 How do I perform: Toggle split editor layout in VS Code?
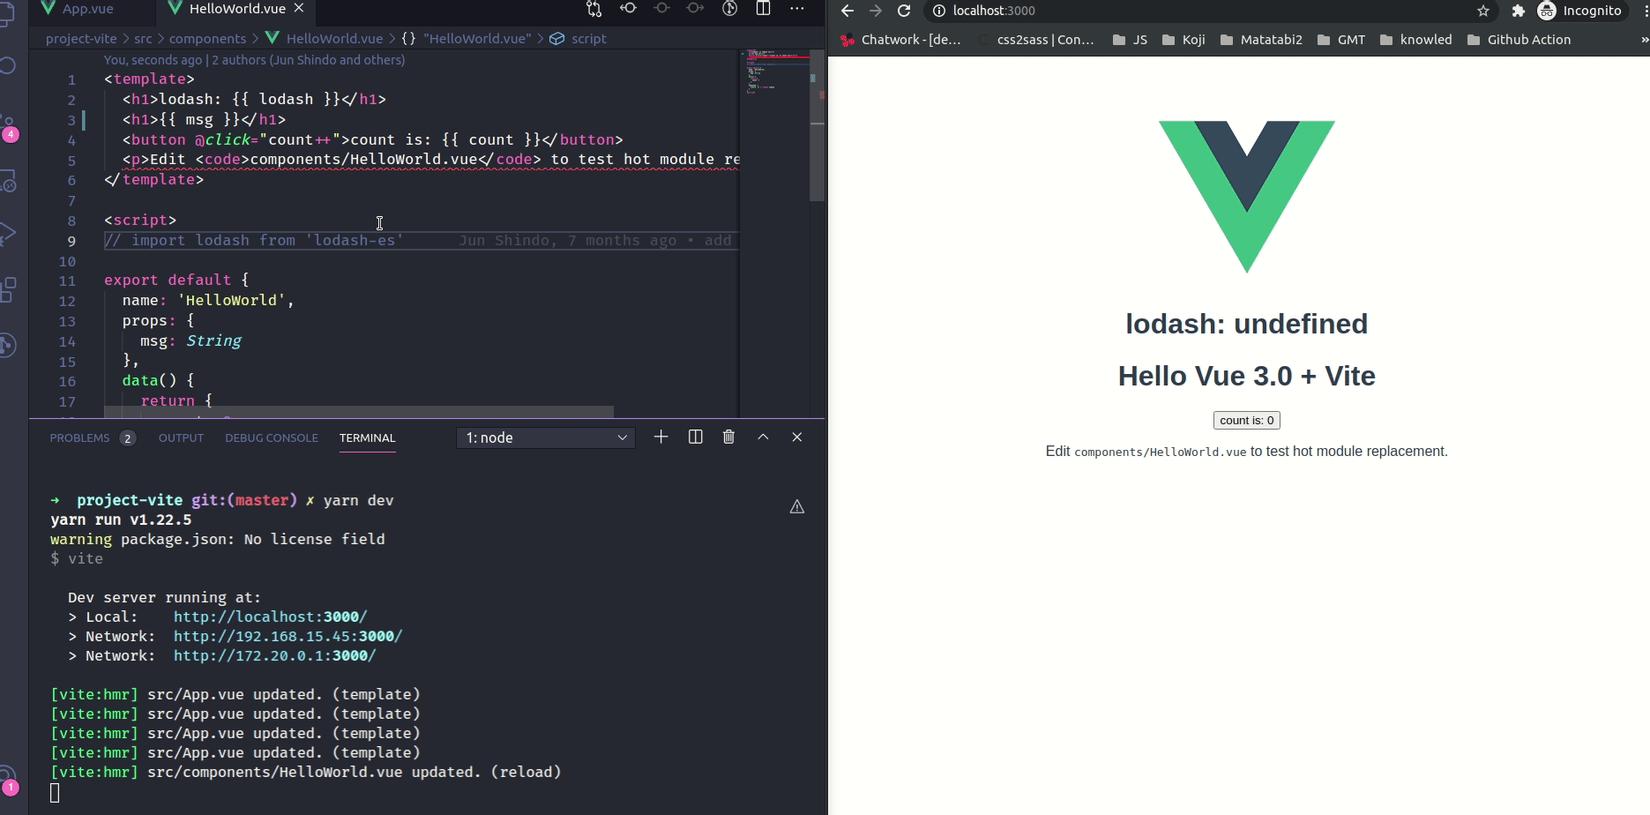tap(763, 9)
